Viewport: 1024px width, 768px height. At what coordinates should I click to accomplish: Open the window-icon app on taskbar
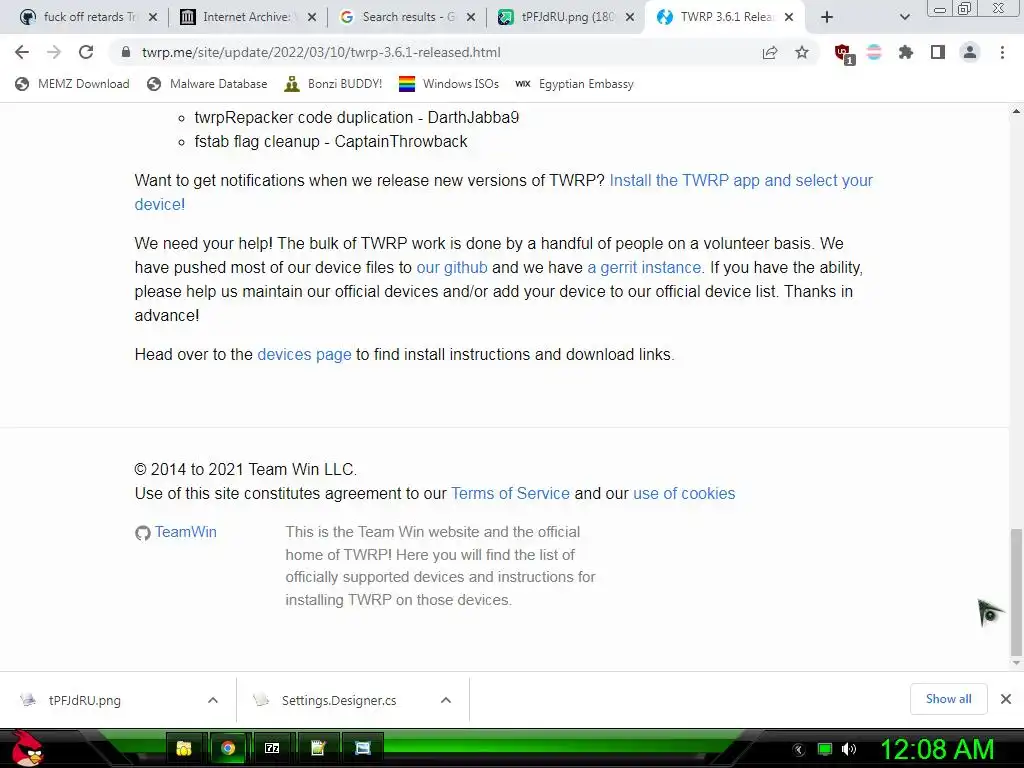pyautogui.click(x=362, y=748)
